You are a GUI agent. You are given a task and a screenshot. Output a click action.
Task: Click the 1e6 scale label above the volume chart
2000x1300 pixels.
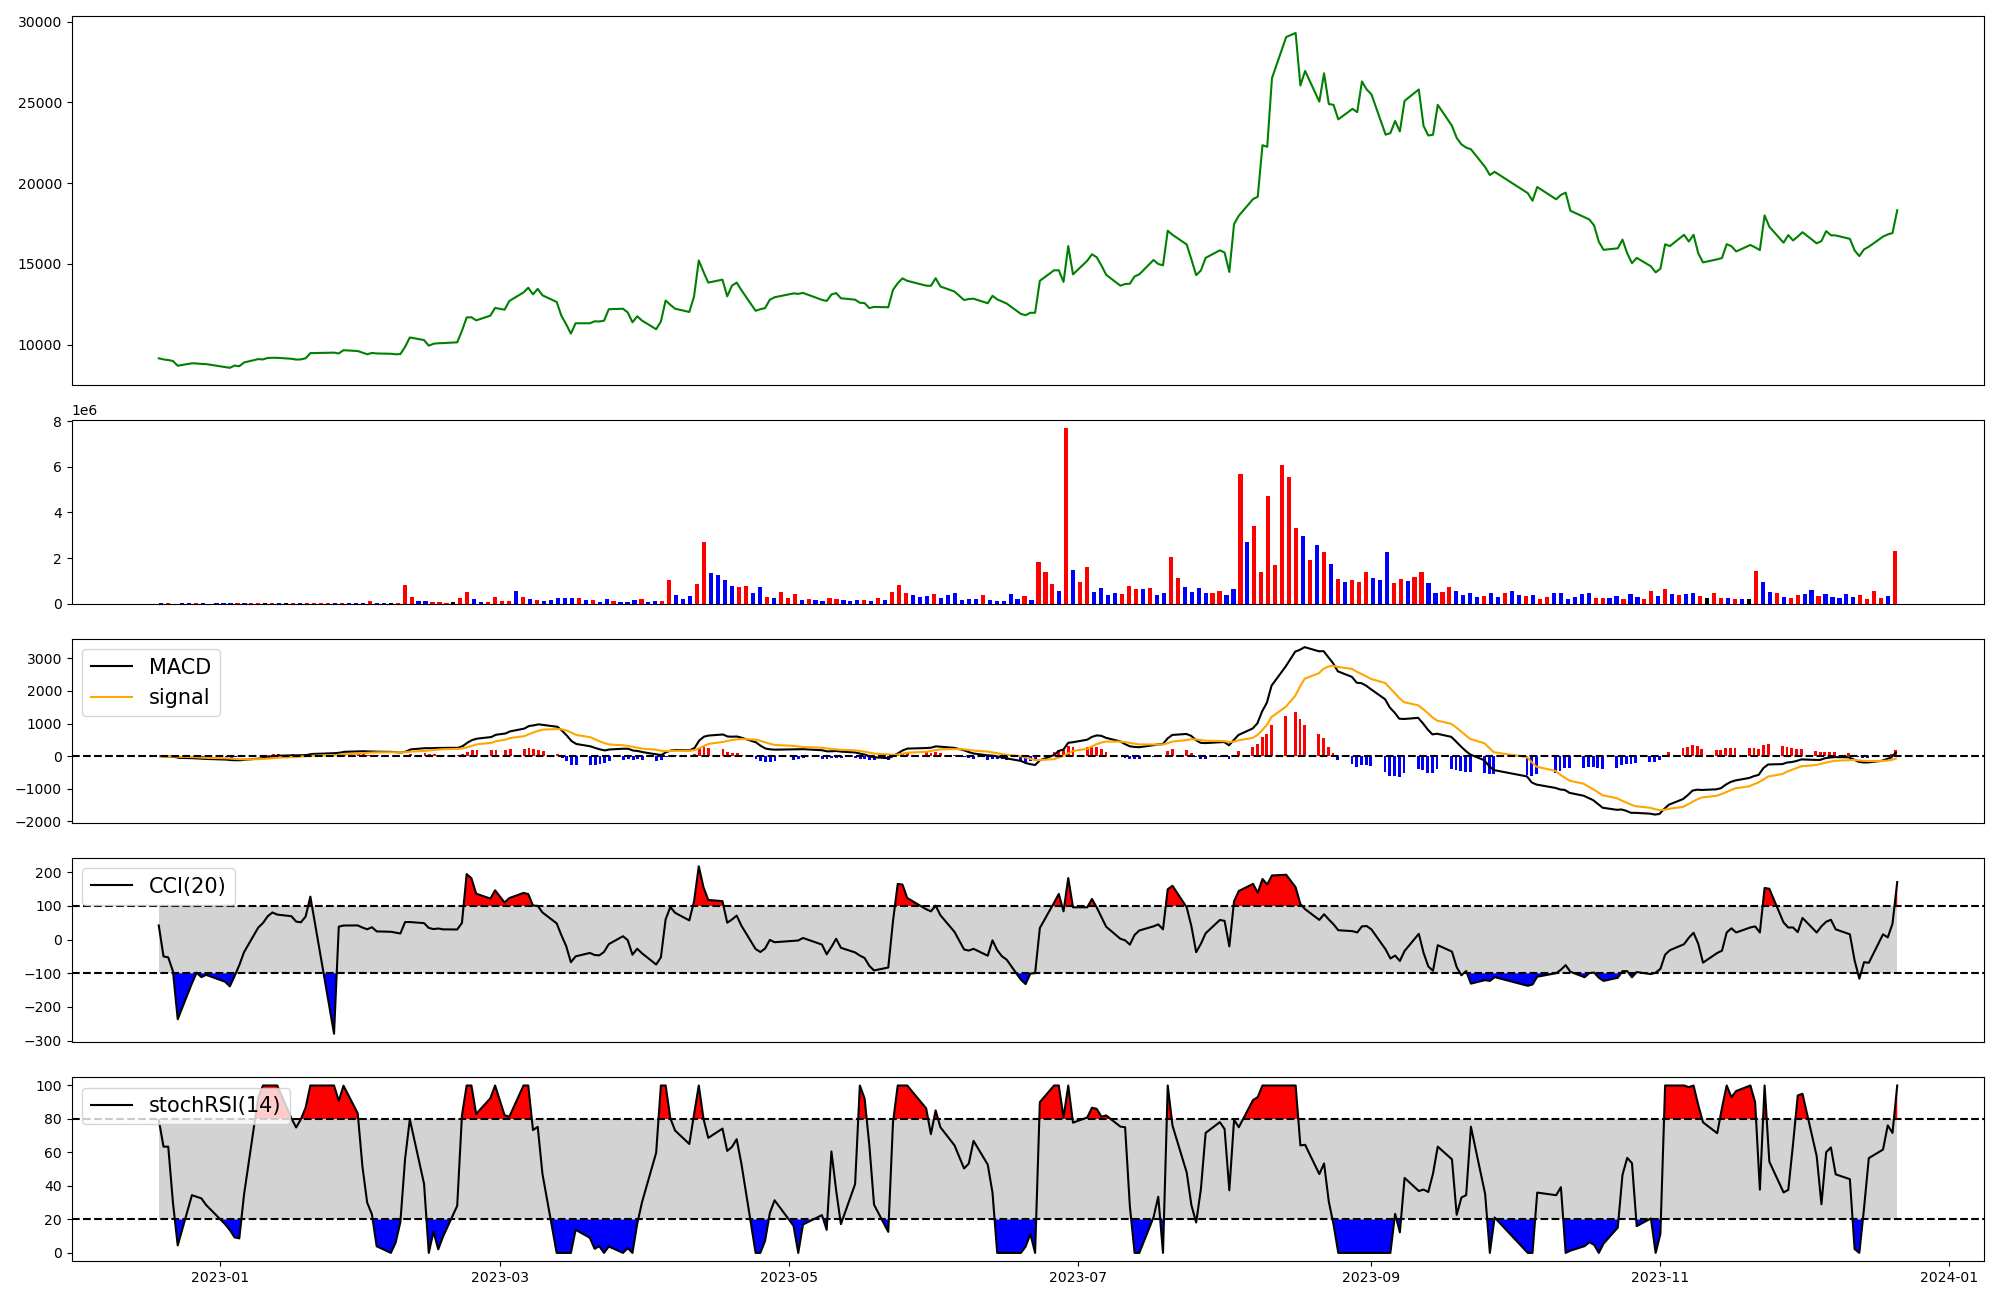click(84, 411)
